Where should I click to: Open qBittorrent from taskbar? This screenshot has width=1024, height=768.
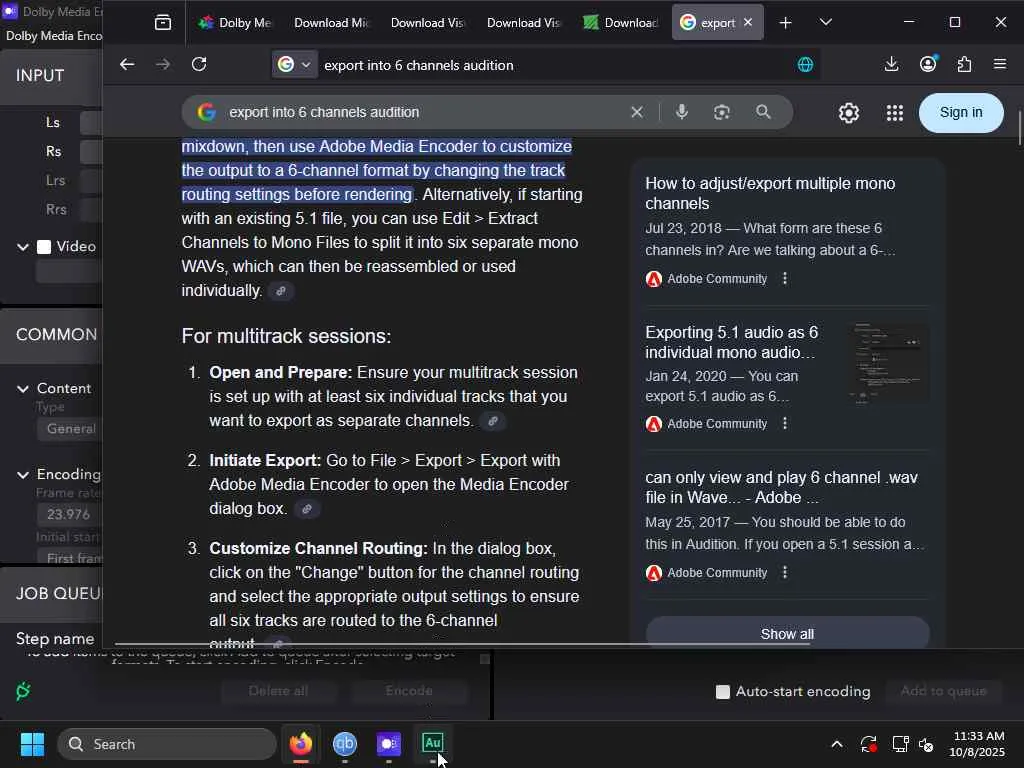345,743
